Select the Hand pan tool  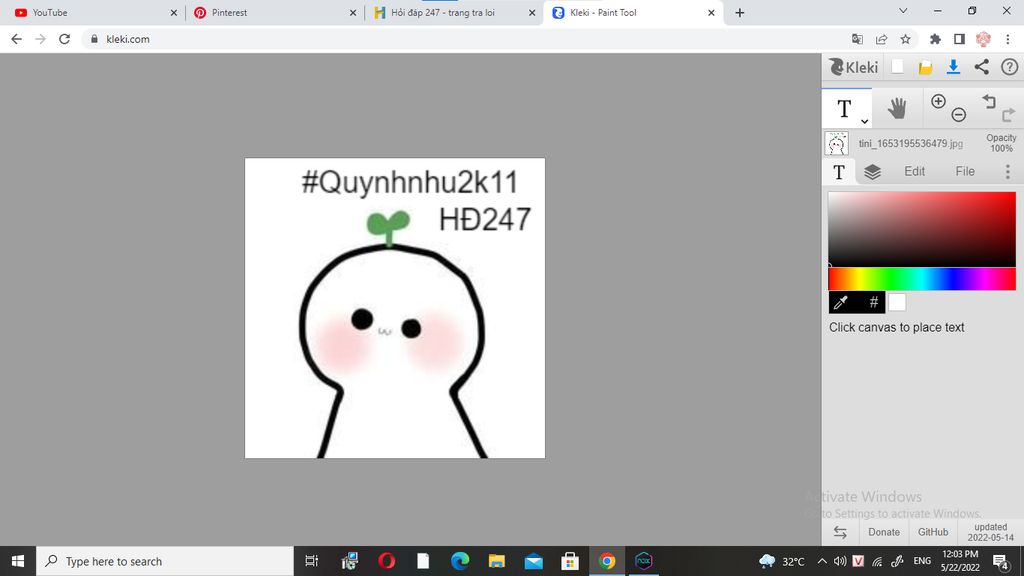897,108
